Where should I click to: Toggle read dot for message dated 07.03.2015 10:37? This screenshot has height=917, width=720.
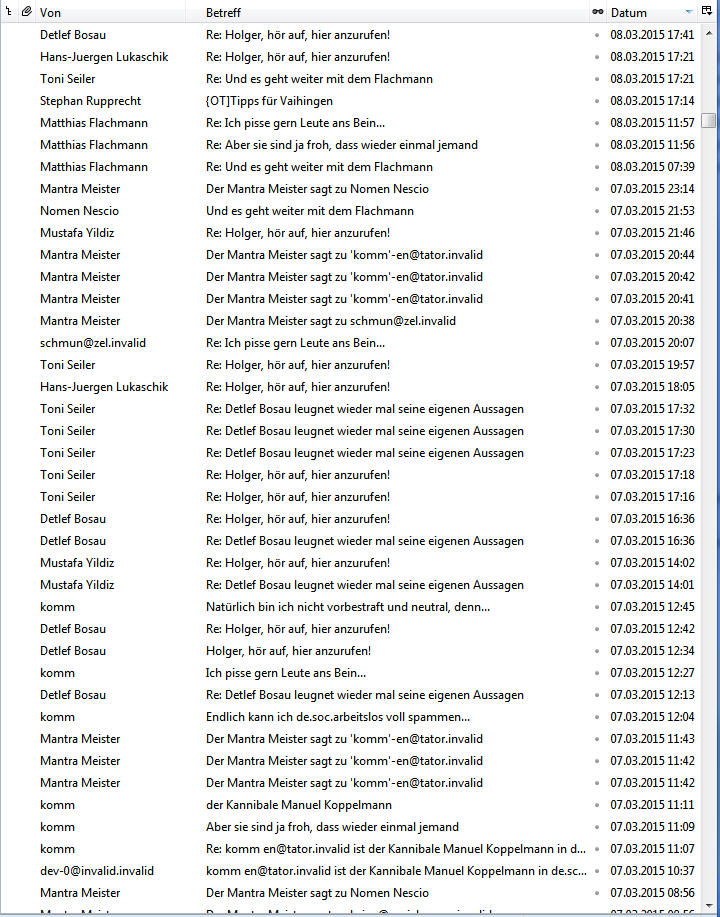coord(597,871)
